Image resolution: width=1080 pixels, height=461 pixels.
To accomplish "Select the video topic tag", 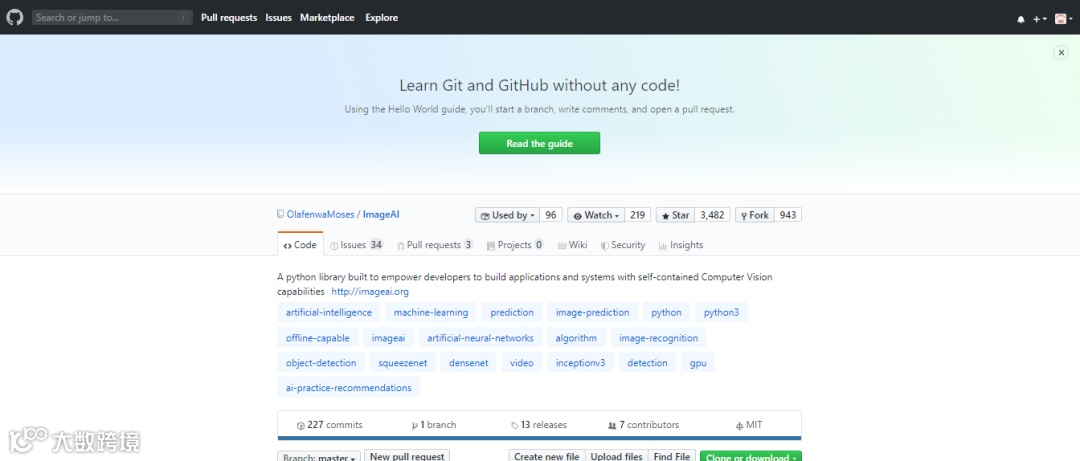I will pos(521,362).
